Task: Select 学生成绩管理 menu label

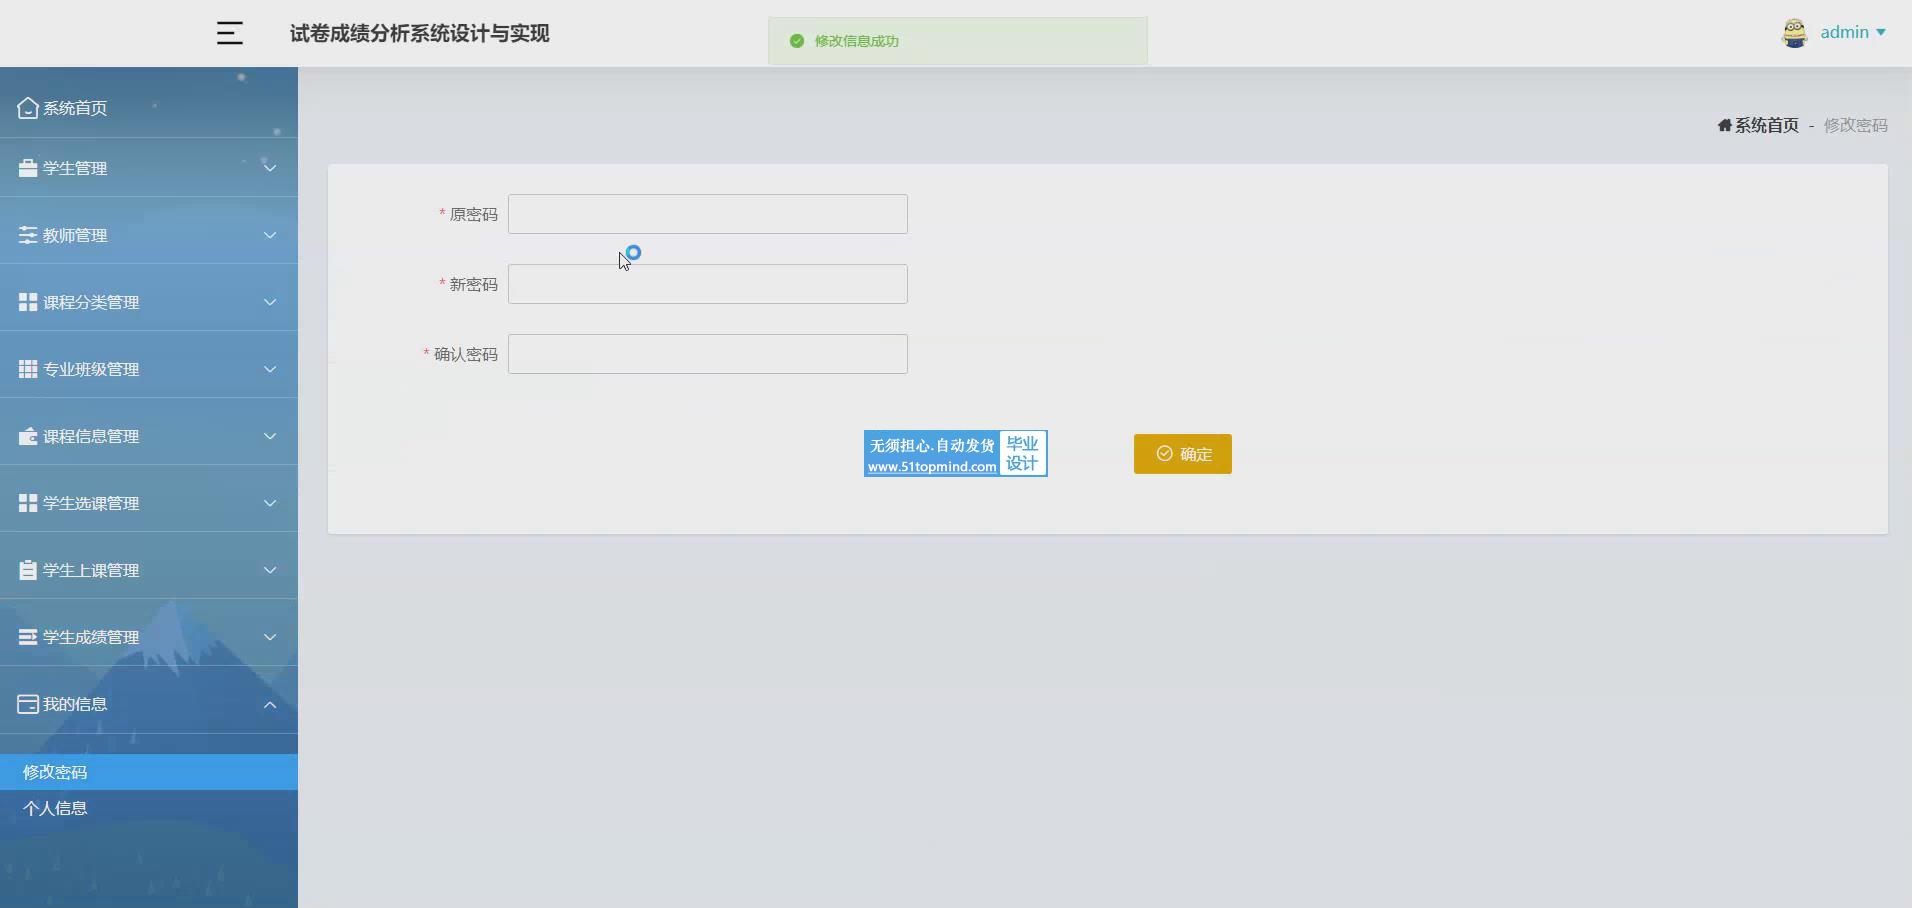Action: point(91,637)
